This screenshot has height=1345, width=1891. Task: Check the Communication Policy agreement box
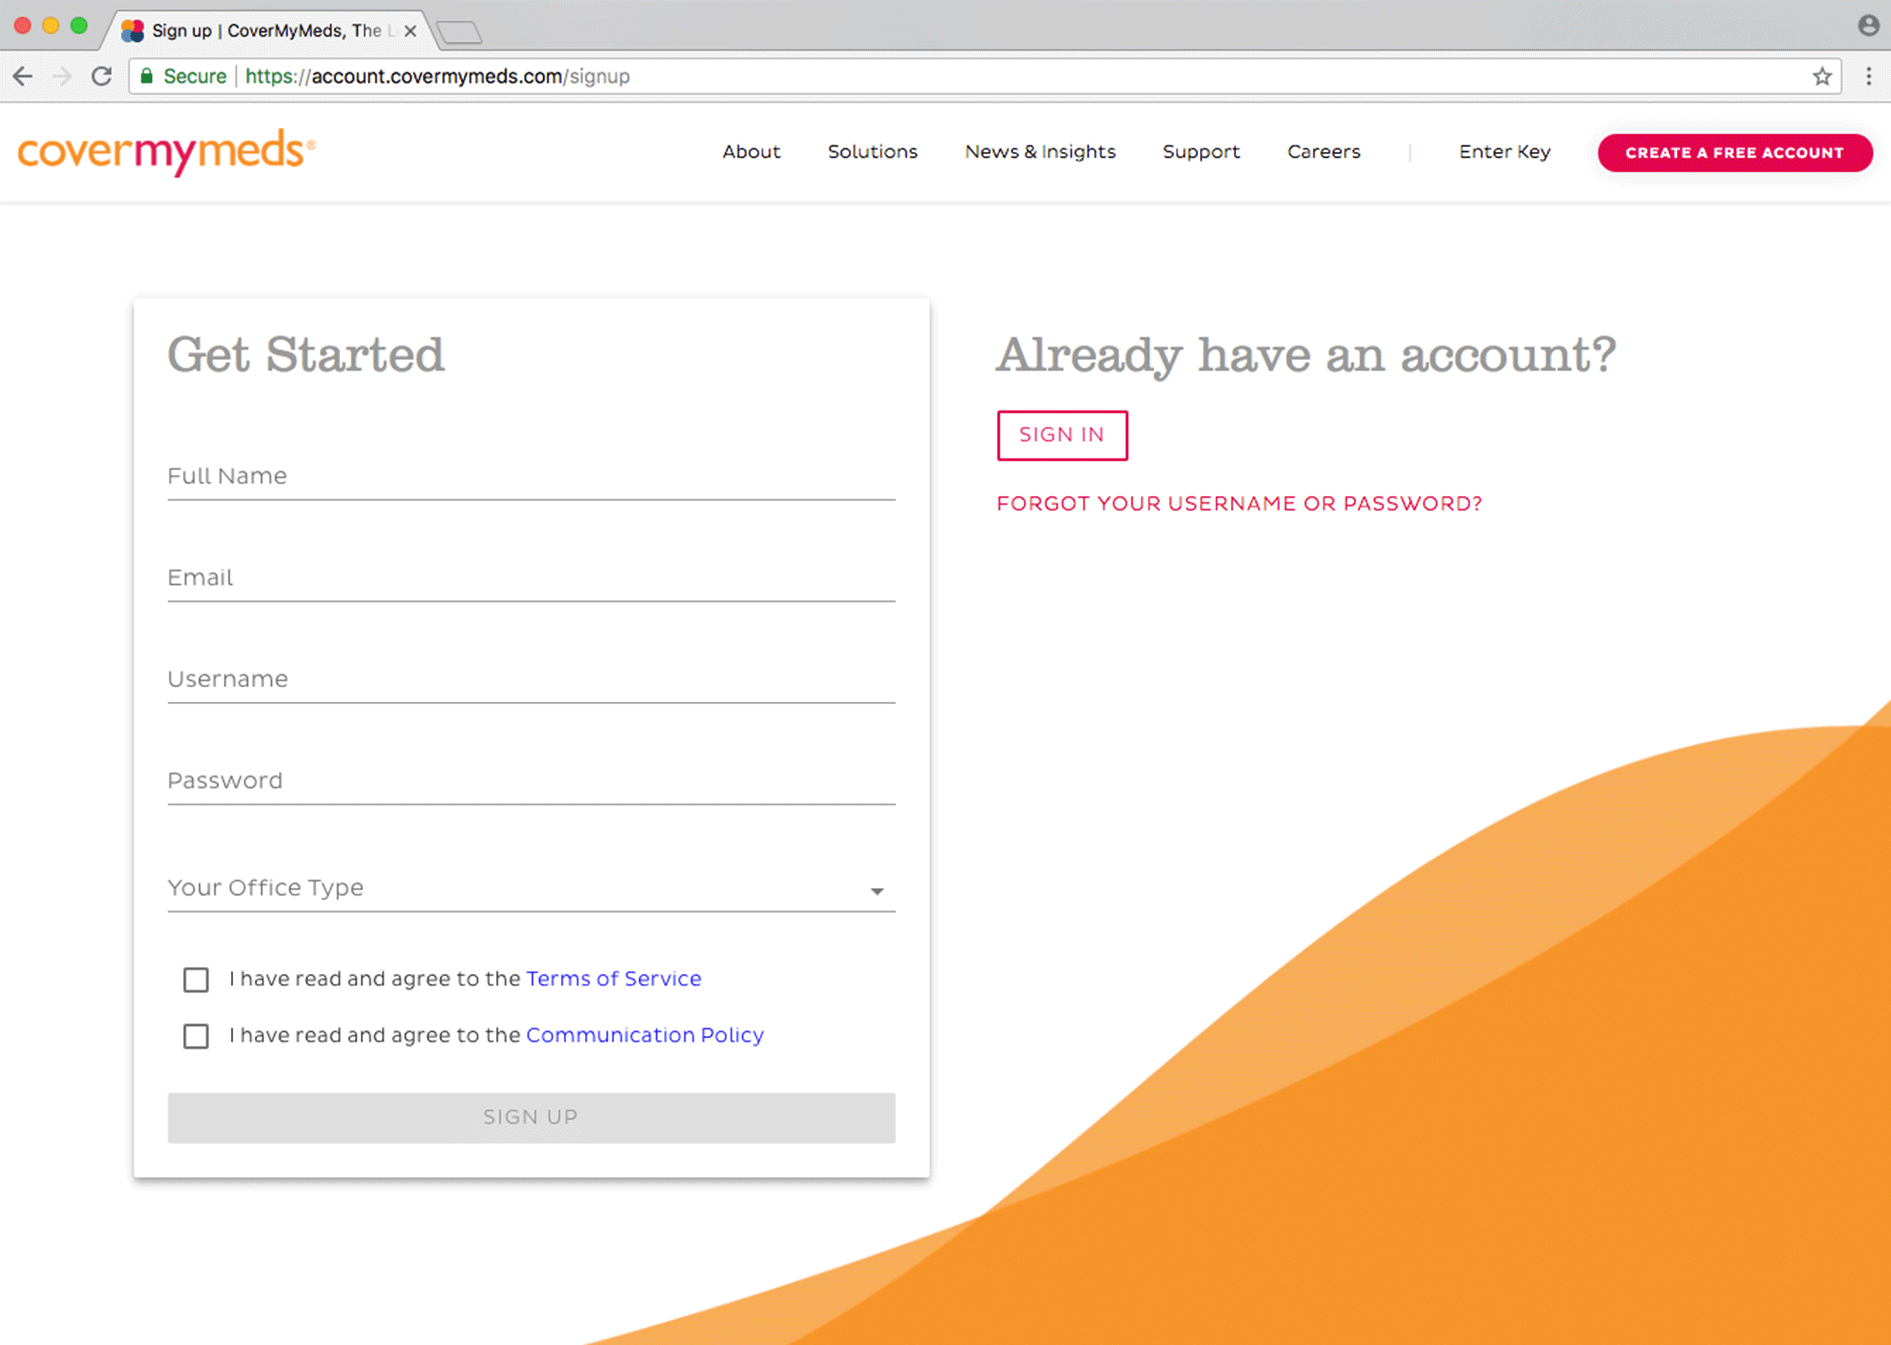(196, 1035)
